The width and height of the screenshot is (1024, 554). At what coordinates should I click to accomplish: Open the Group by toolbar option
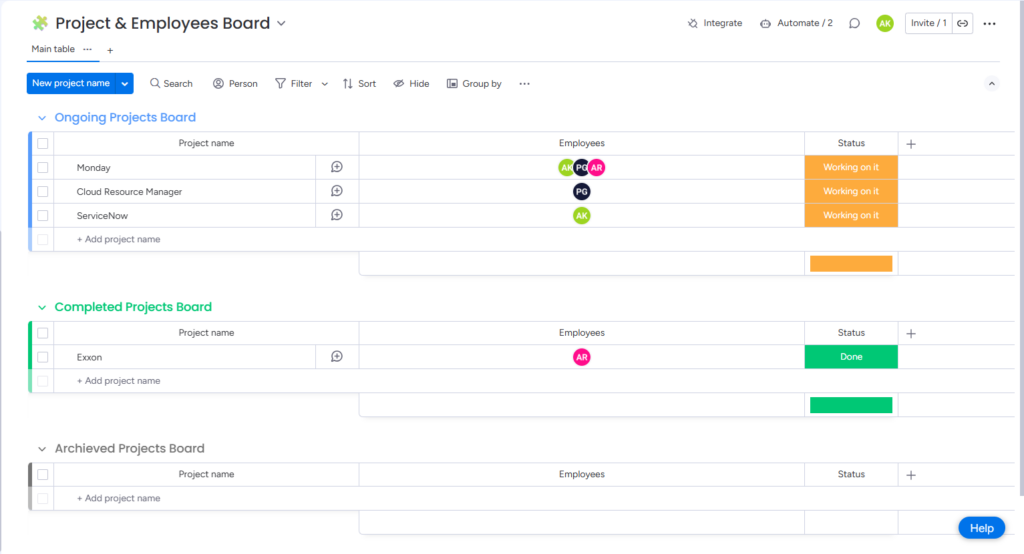(x=474, y=84)
